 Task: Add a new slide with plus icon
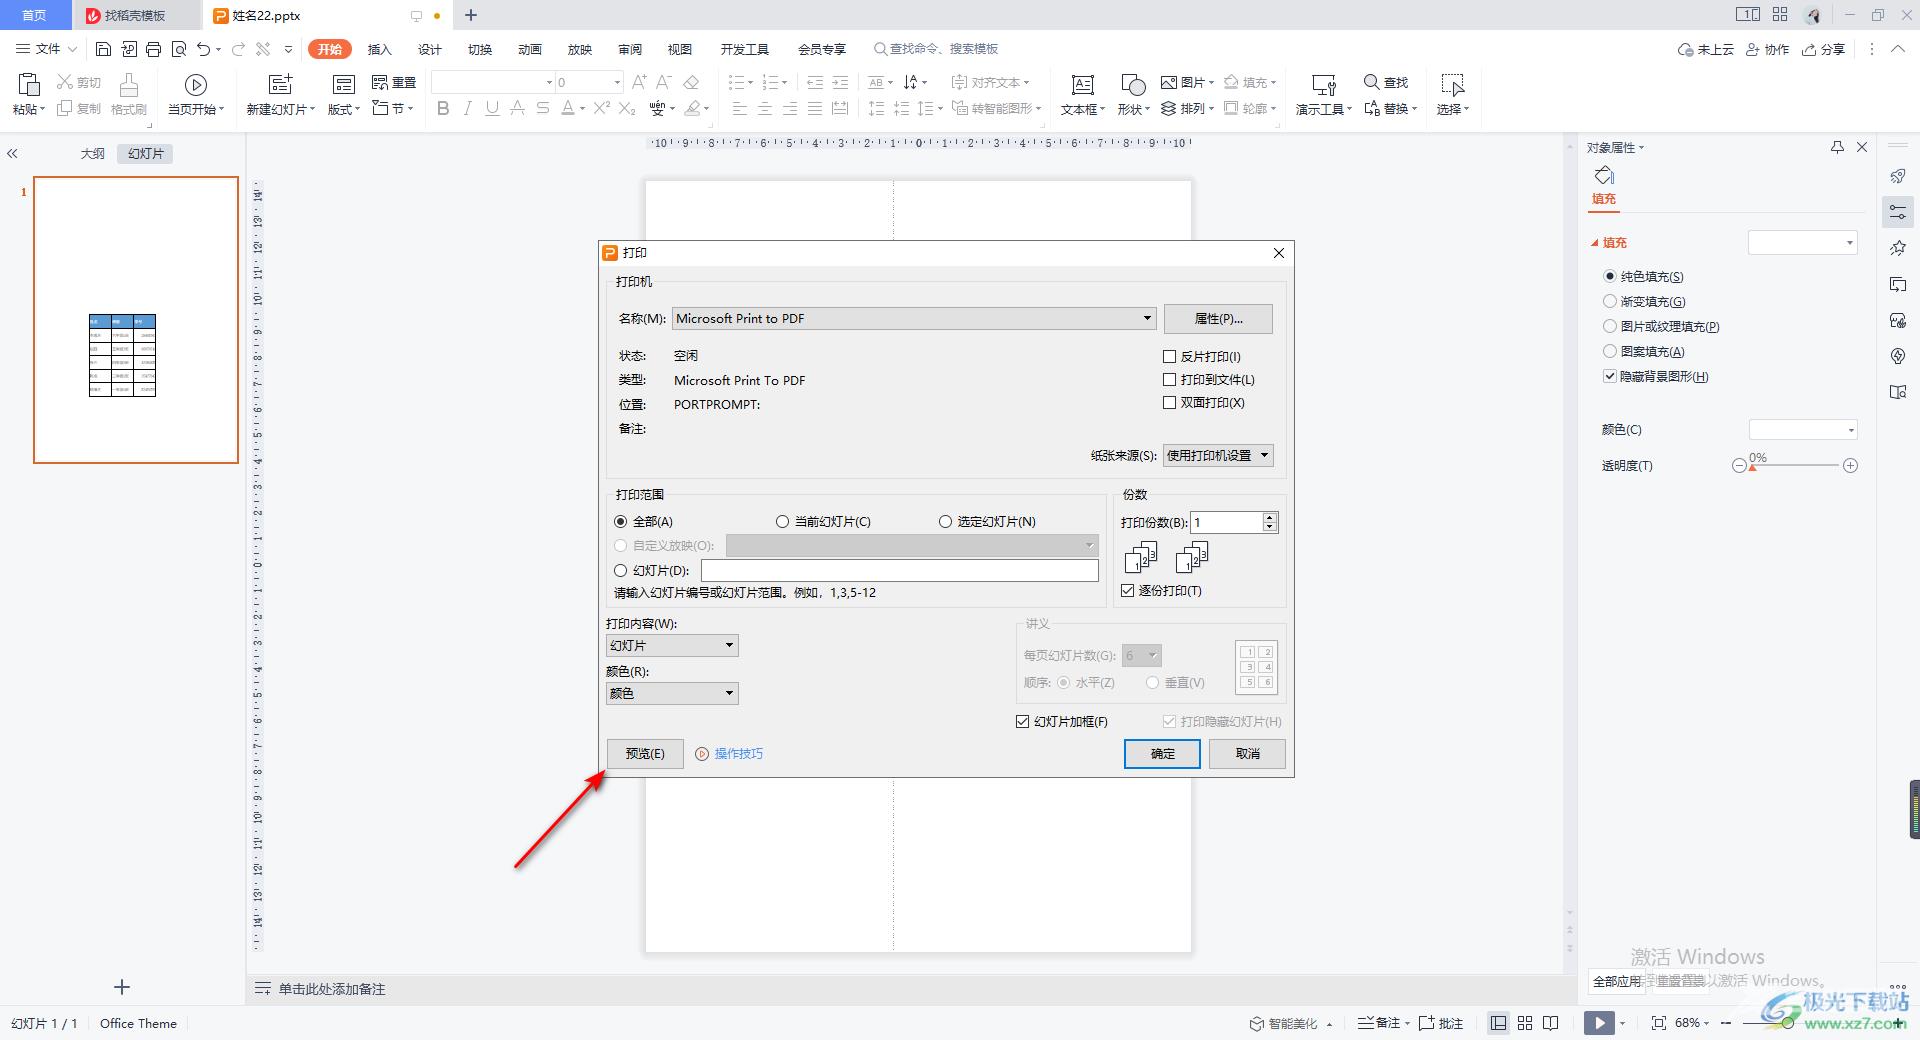pos(122,987)
